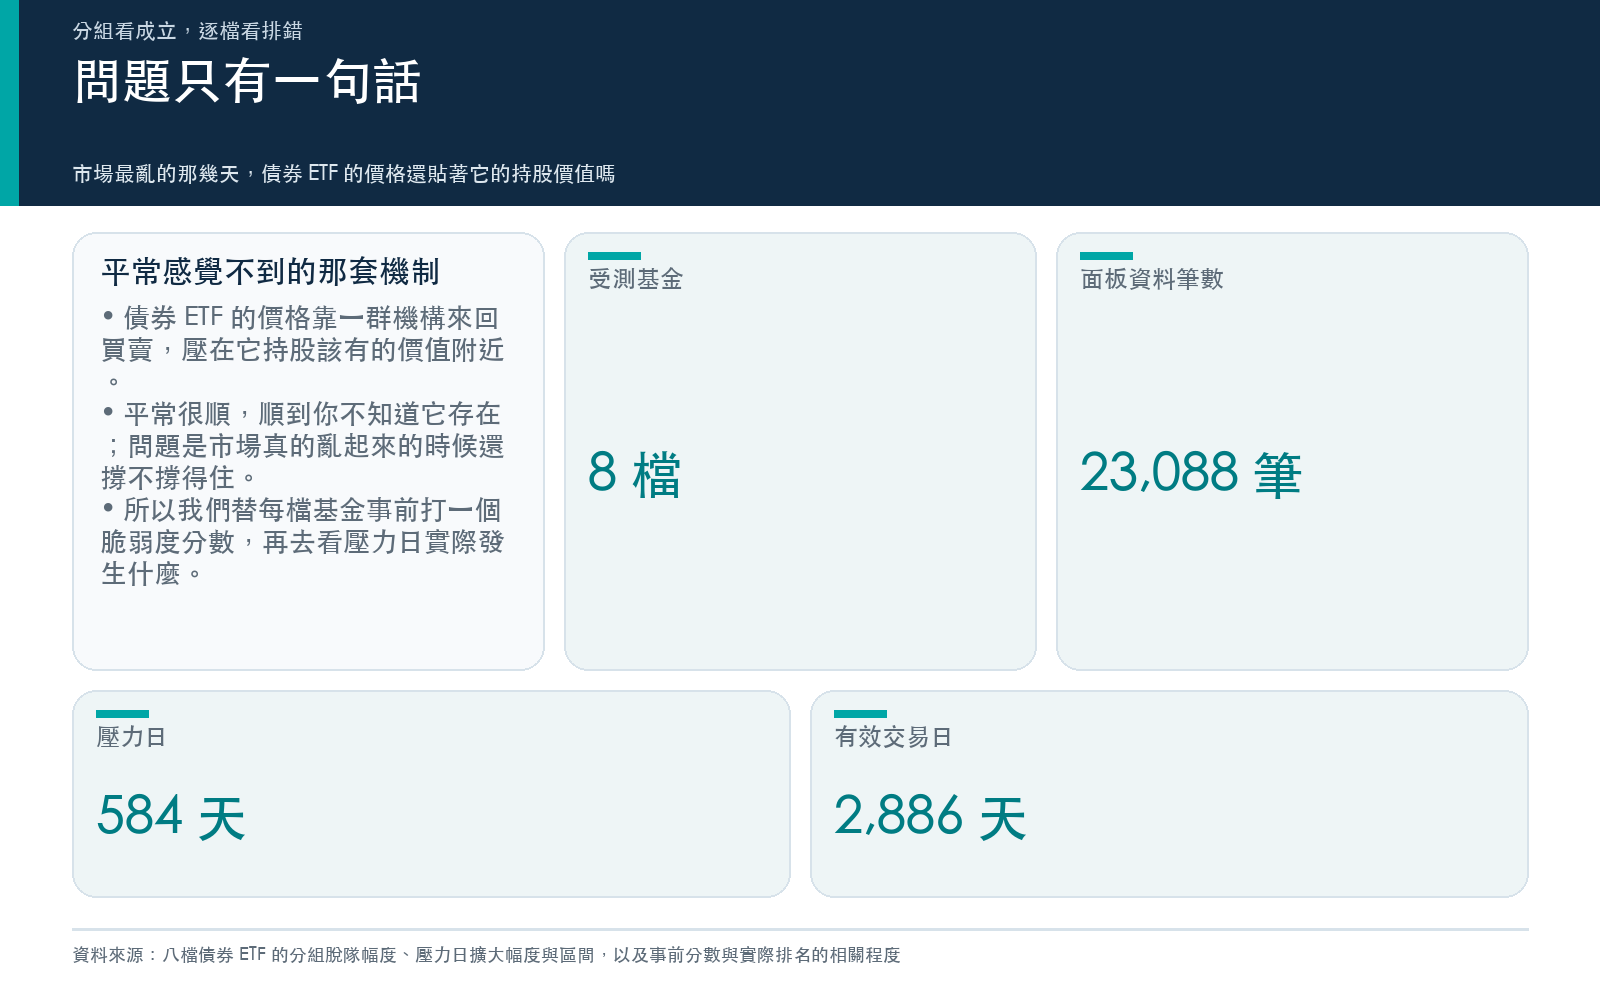Click the value 23,088 筆
This screenshot has height=1000, width=1600.
click(1191, 474)
